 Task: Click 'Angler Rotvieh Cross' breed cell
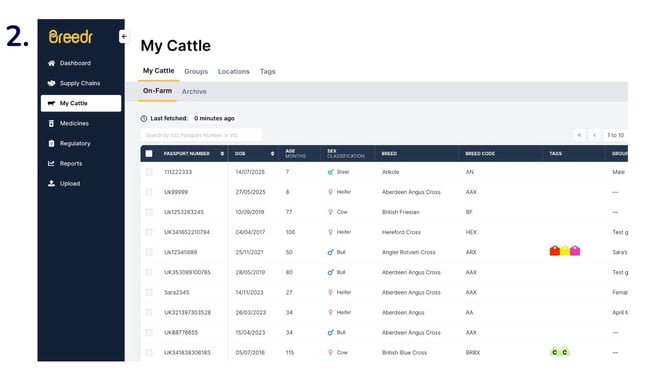tap(408, 252)
